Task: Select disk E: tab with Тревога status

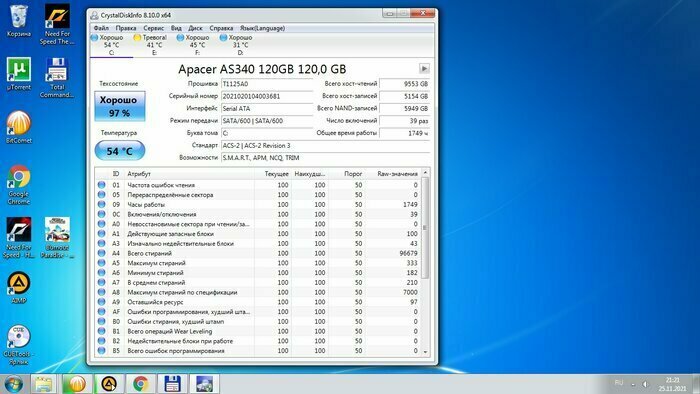Action: pos(154,45)
